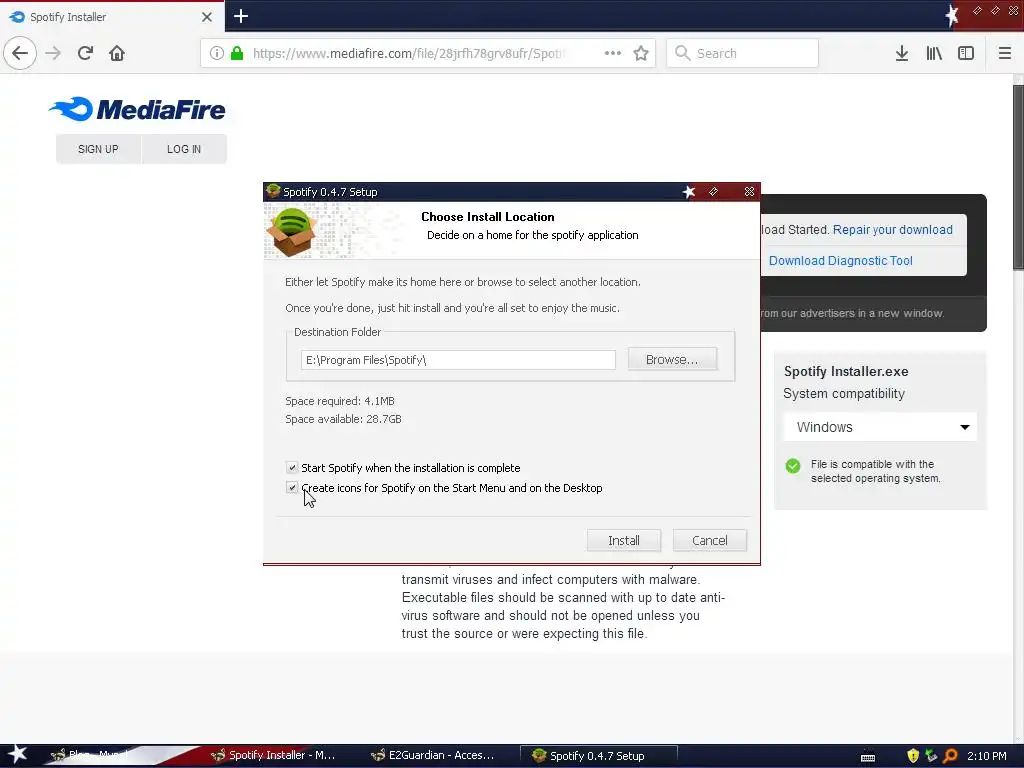This screenshot has height=768, width=1024.
Task: Switch to Spotify 0.4.7 Setup taskbar item
Action: (598, 756)
